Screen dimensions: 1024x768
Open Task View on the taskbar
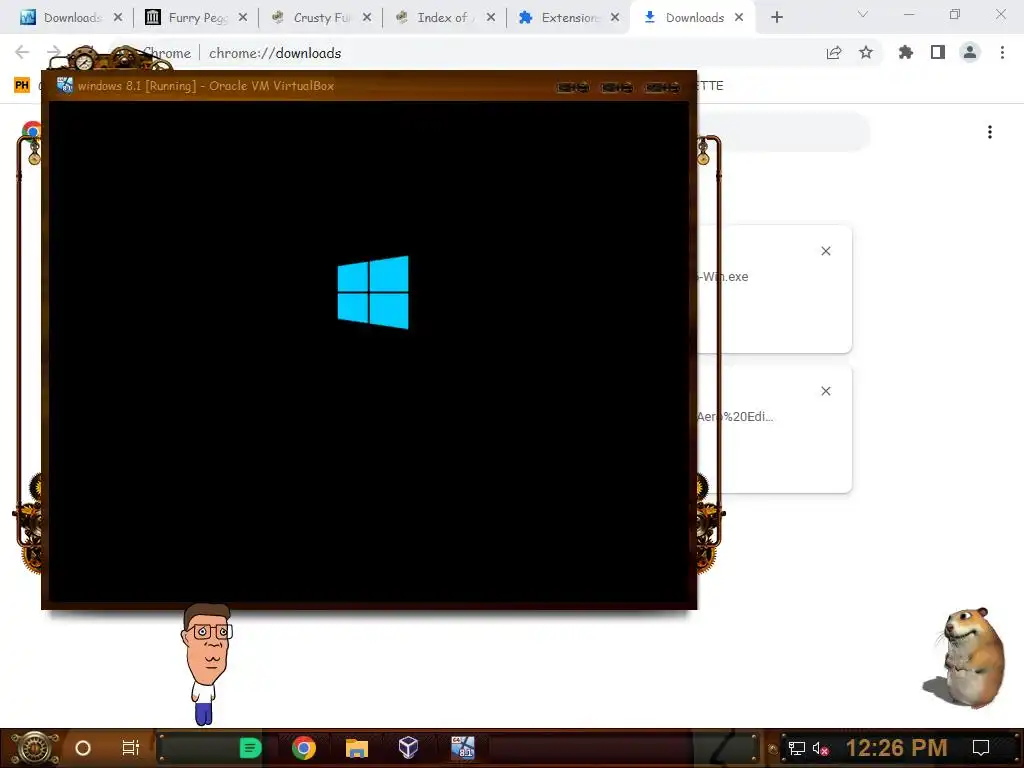pyautogui.click(x=131, y=748)
